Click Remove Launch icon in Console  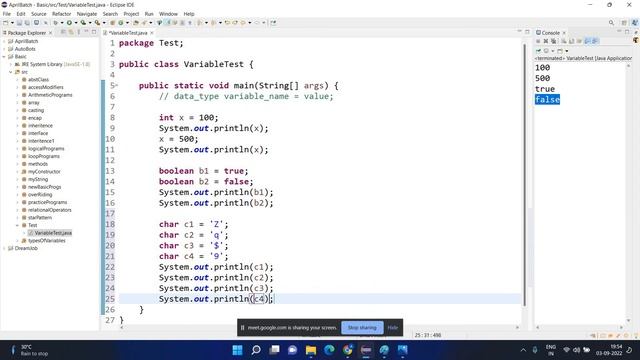tap(546, 41)
